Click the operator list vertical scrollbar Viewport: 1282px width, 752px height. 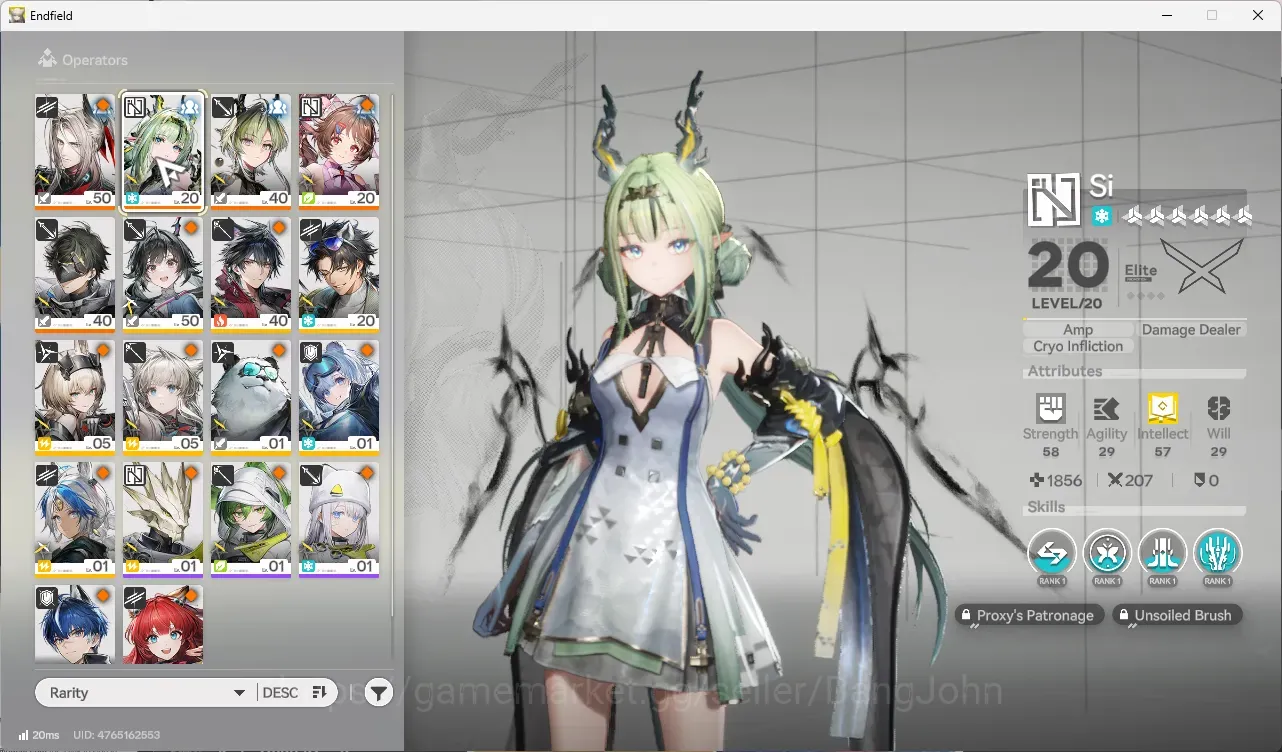(x=392, y=355)
